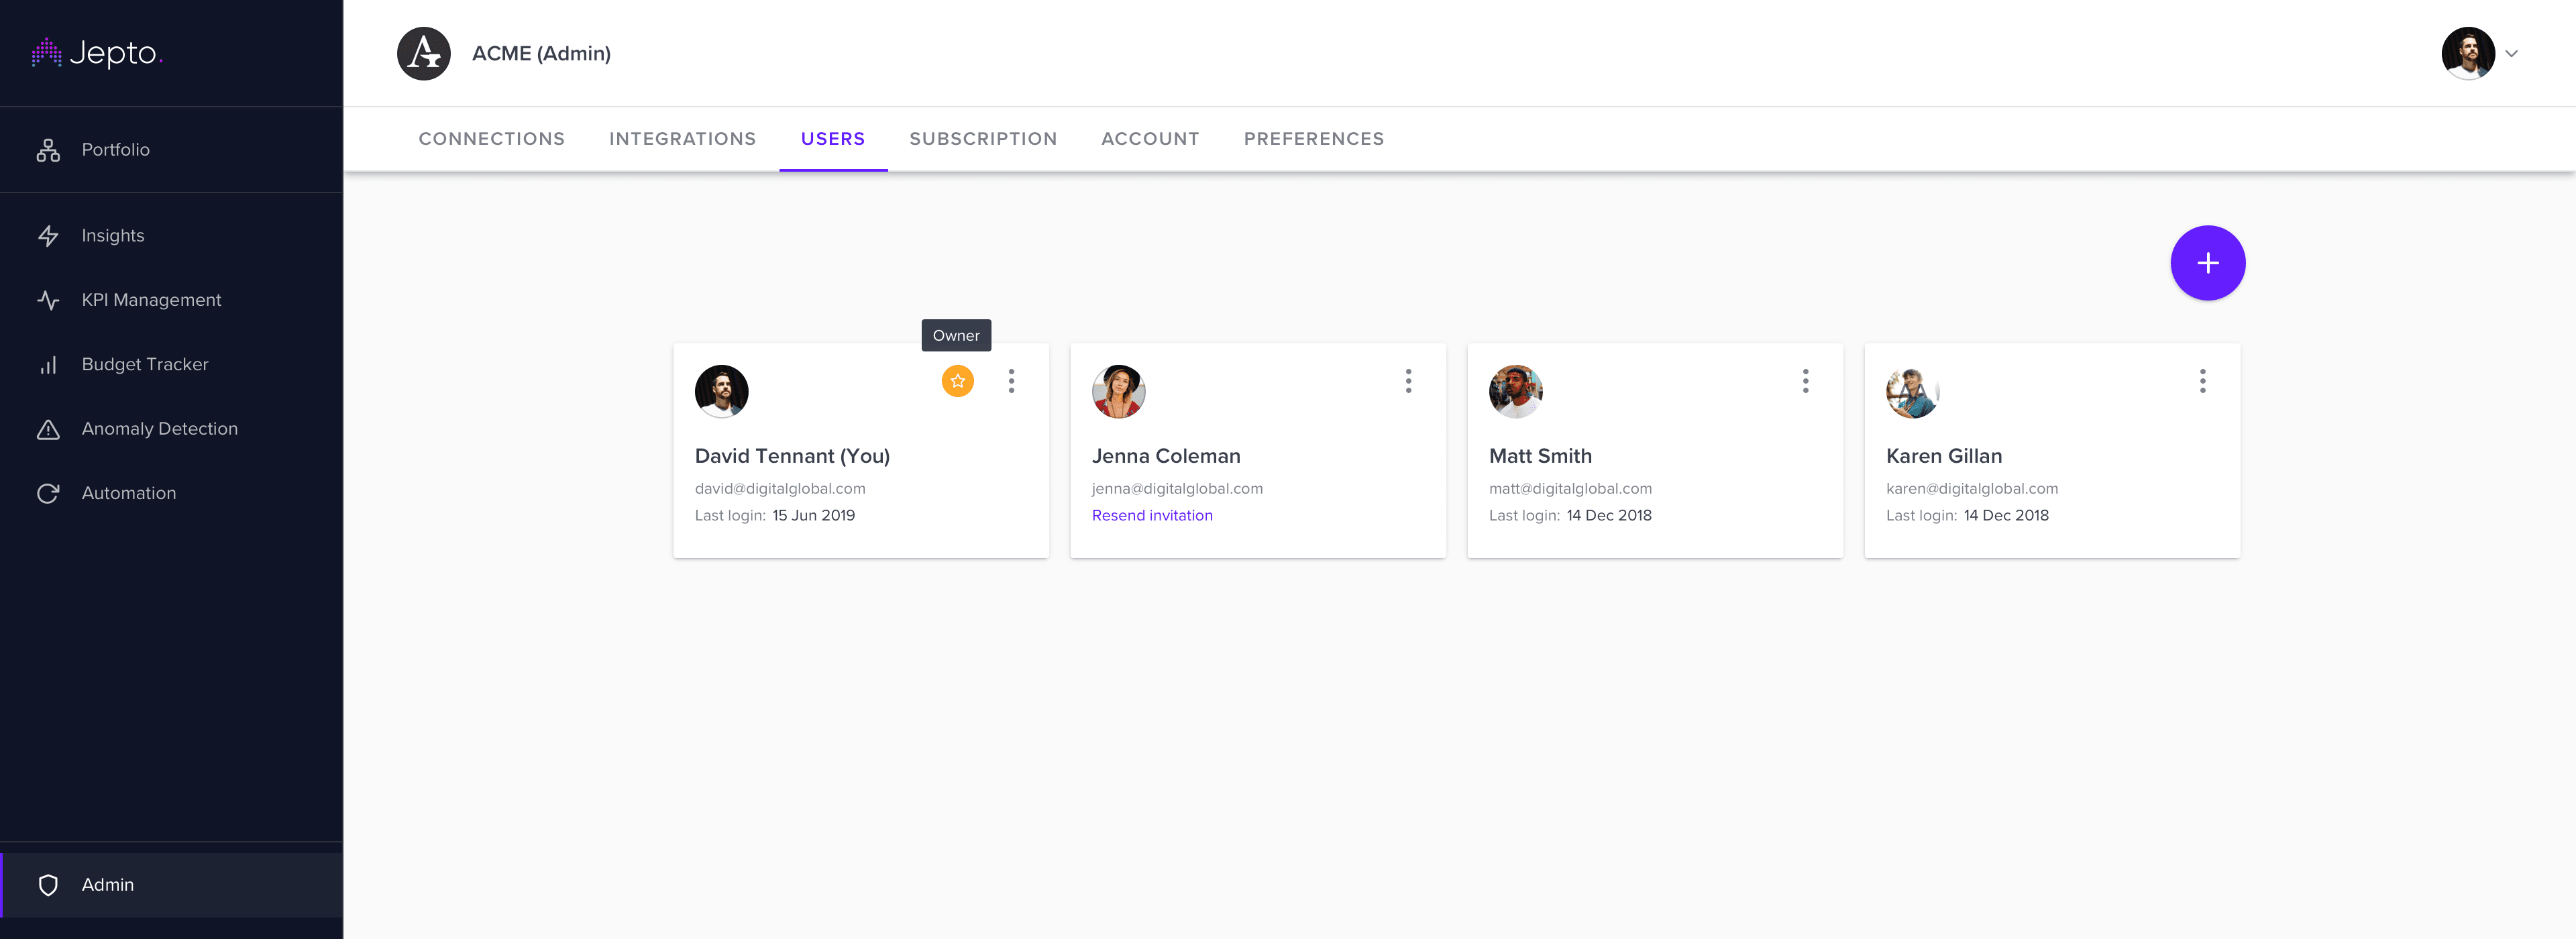
Task: Click Karen Gillan's last login 14 Dec 2018
Action: click(2006, 516)
